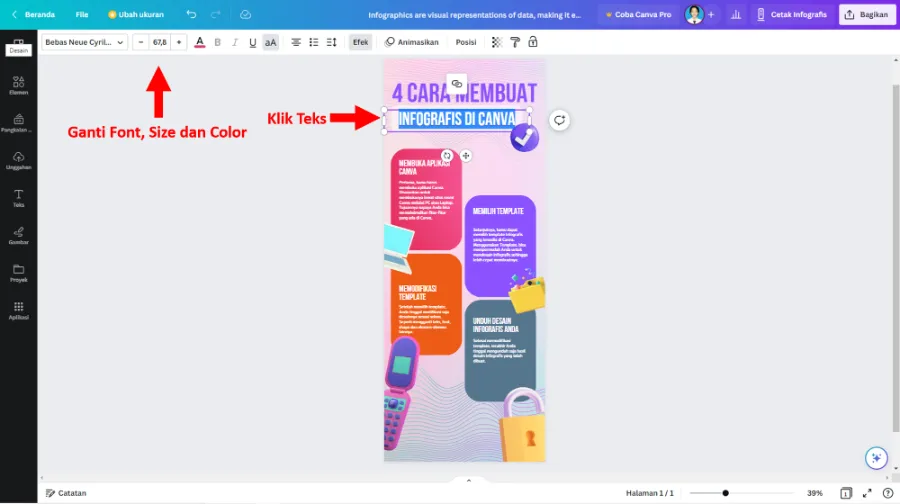Toggle italic formatting
Image resolution: width=900 pixels, height=504 pixels.
235,42
